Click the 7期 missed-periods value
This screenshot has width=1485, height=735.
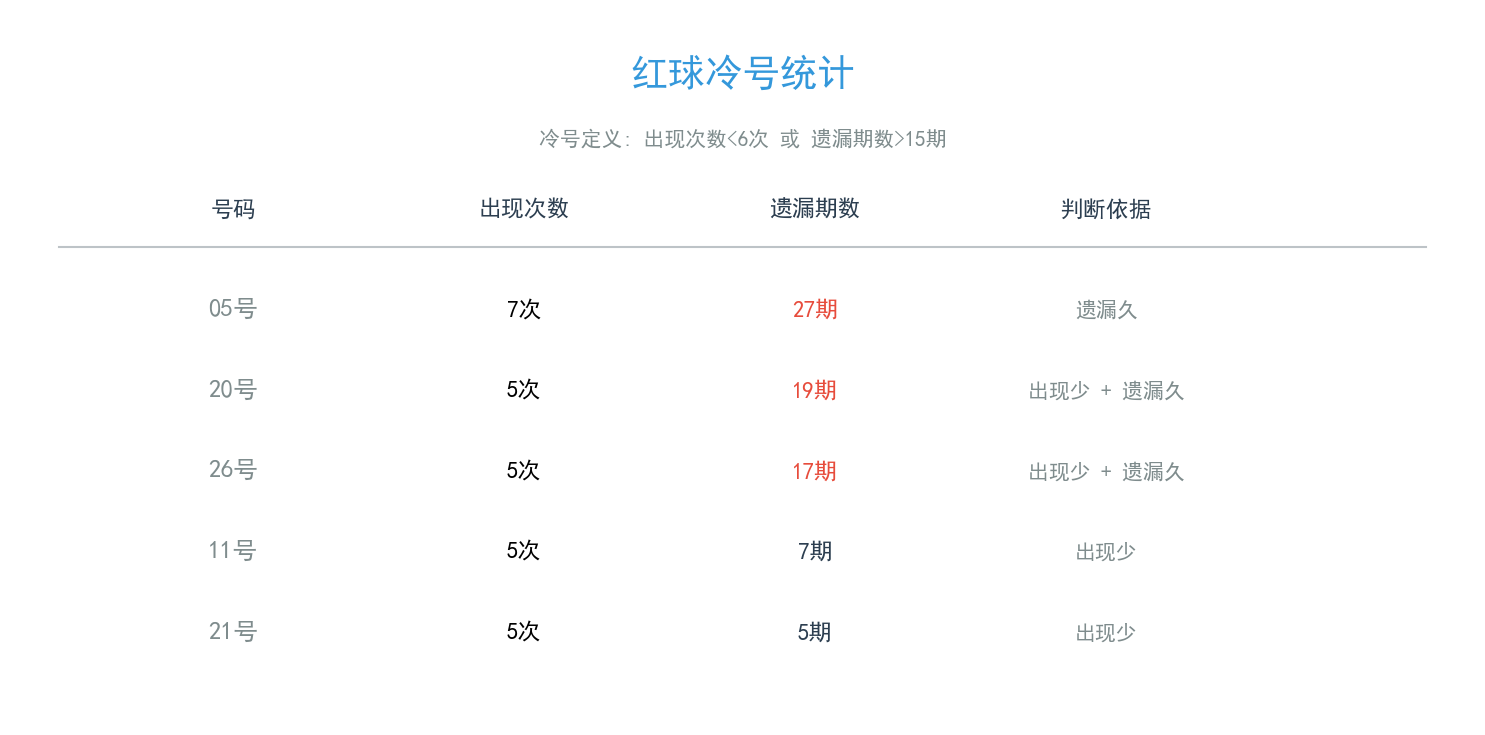click(814, 552)
